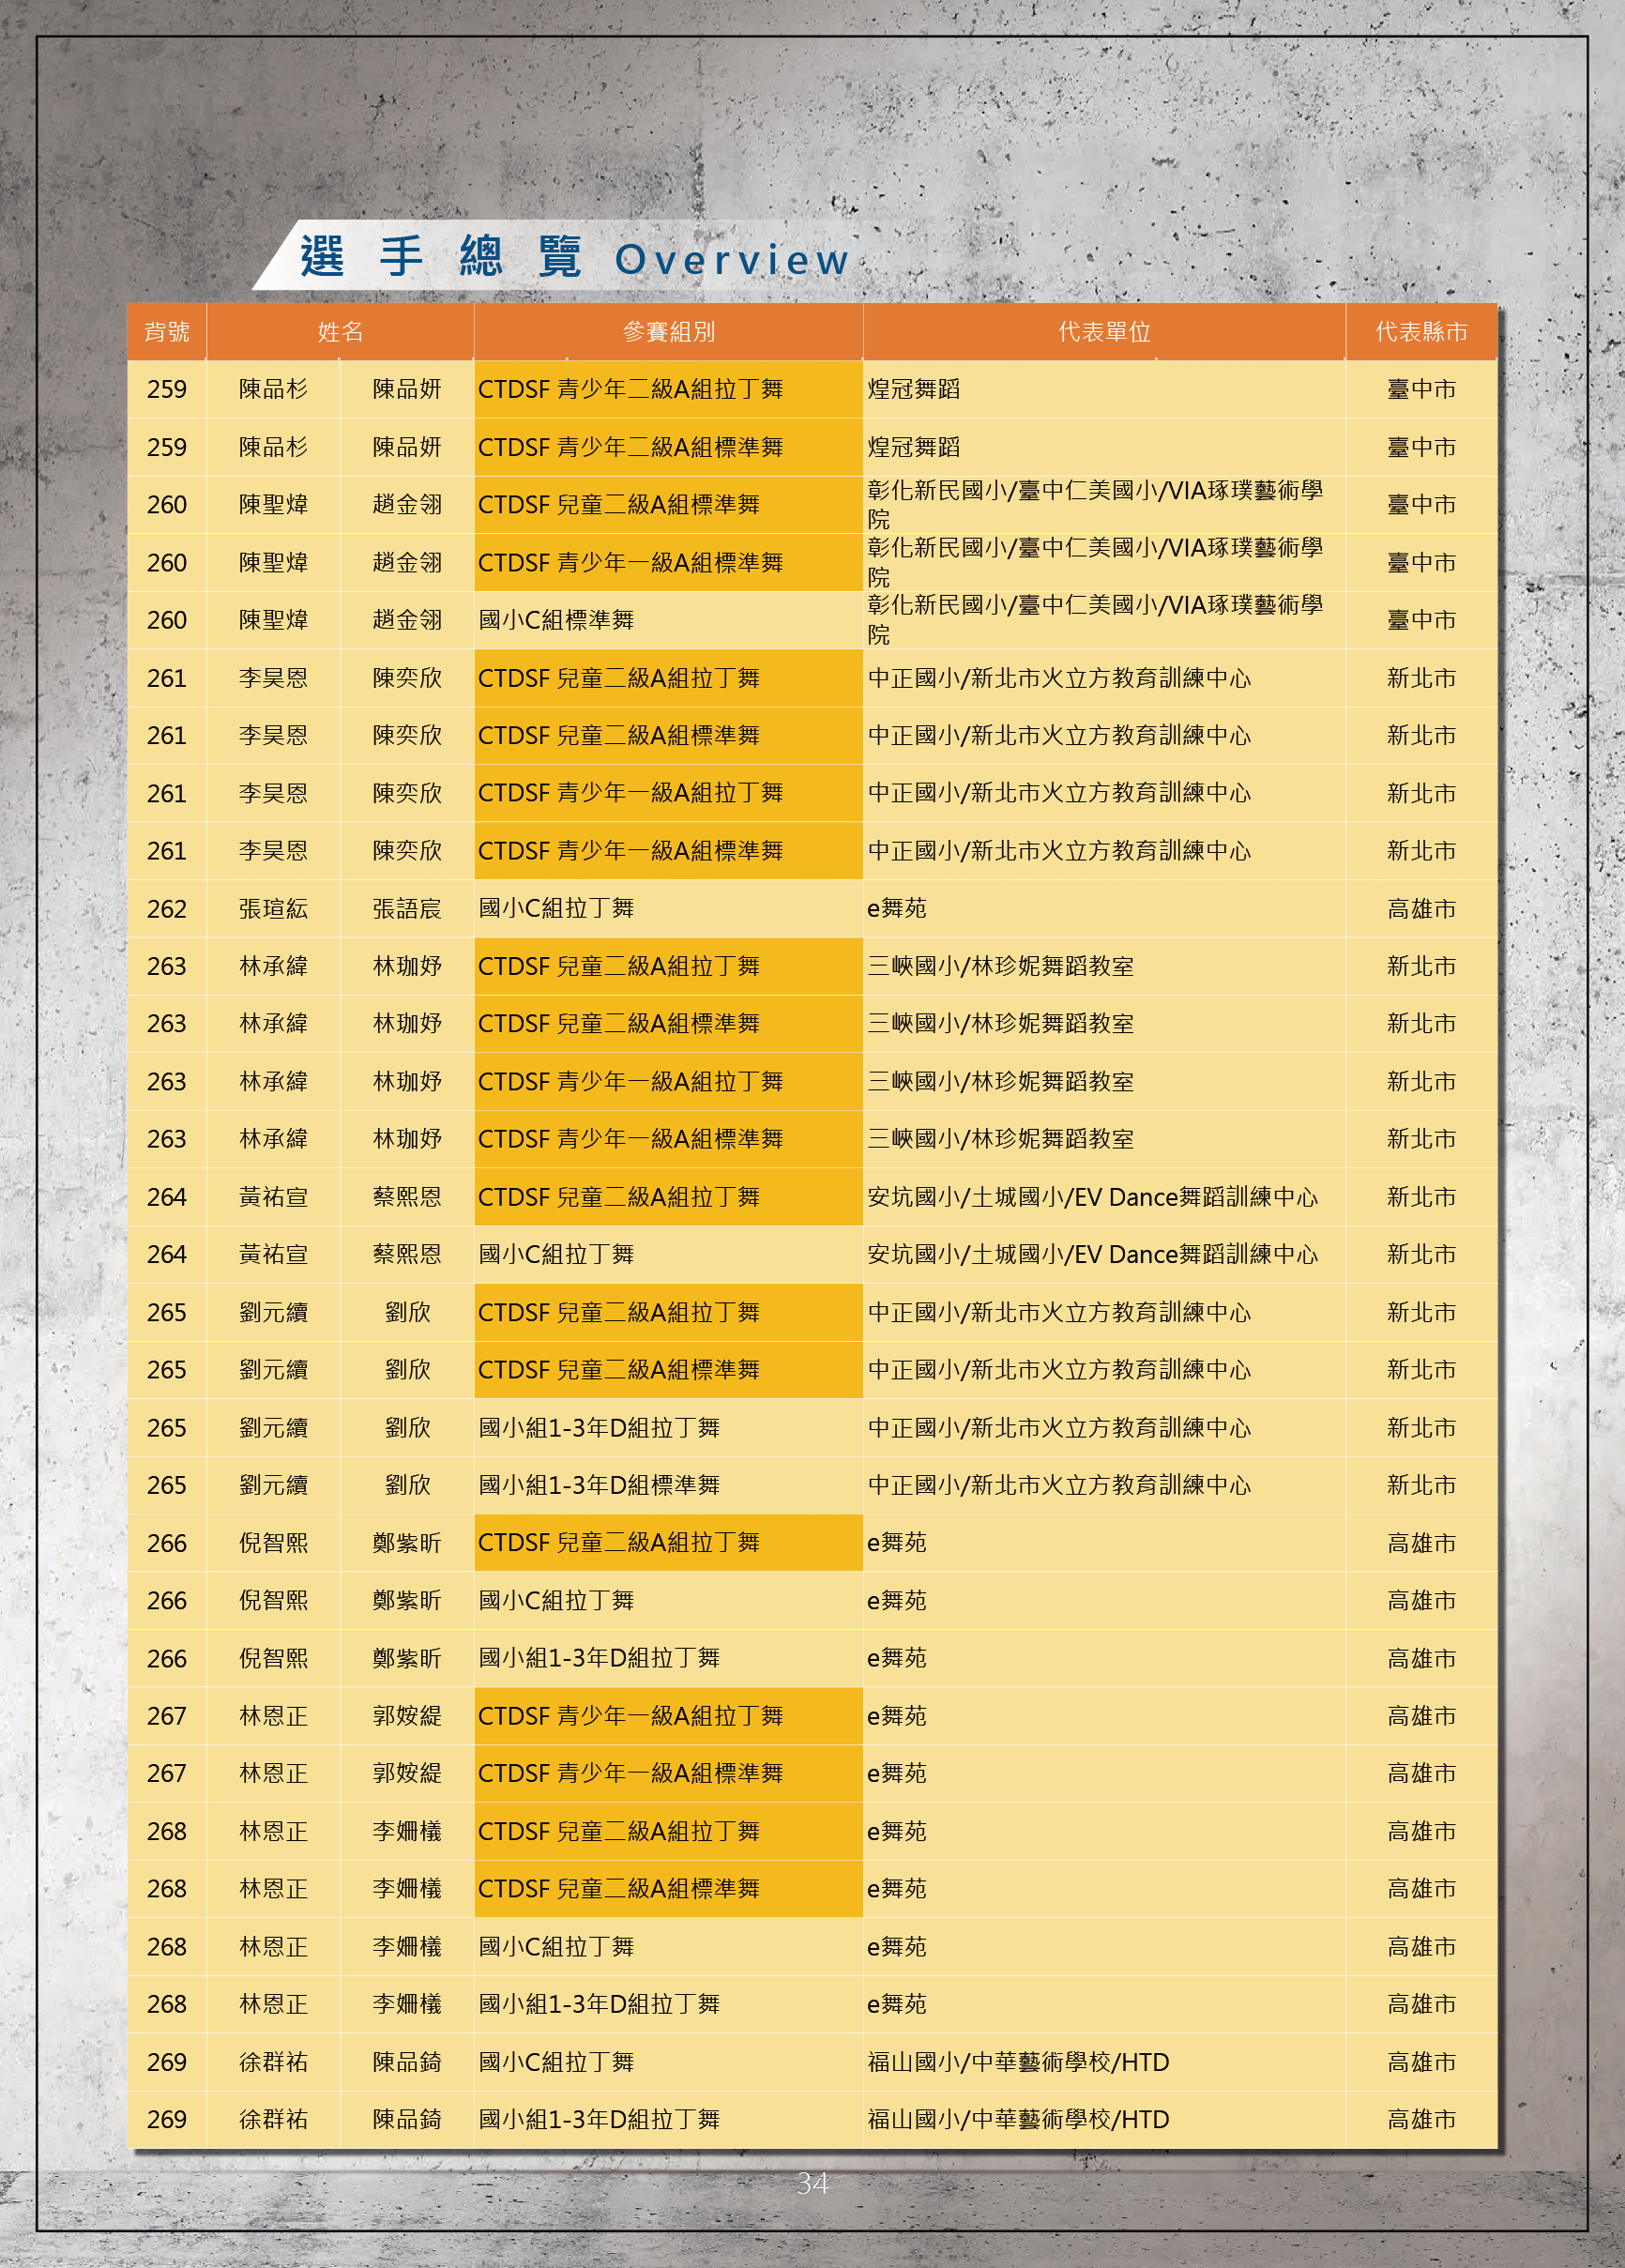Image resolution: width=1625 pixels, height=2268 pixels.
Task: Click 徐群祐 in the 國小C組拉丁舞 row
Action: click(x=273, y=2062)
